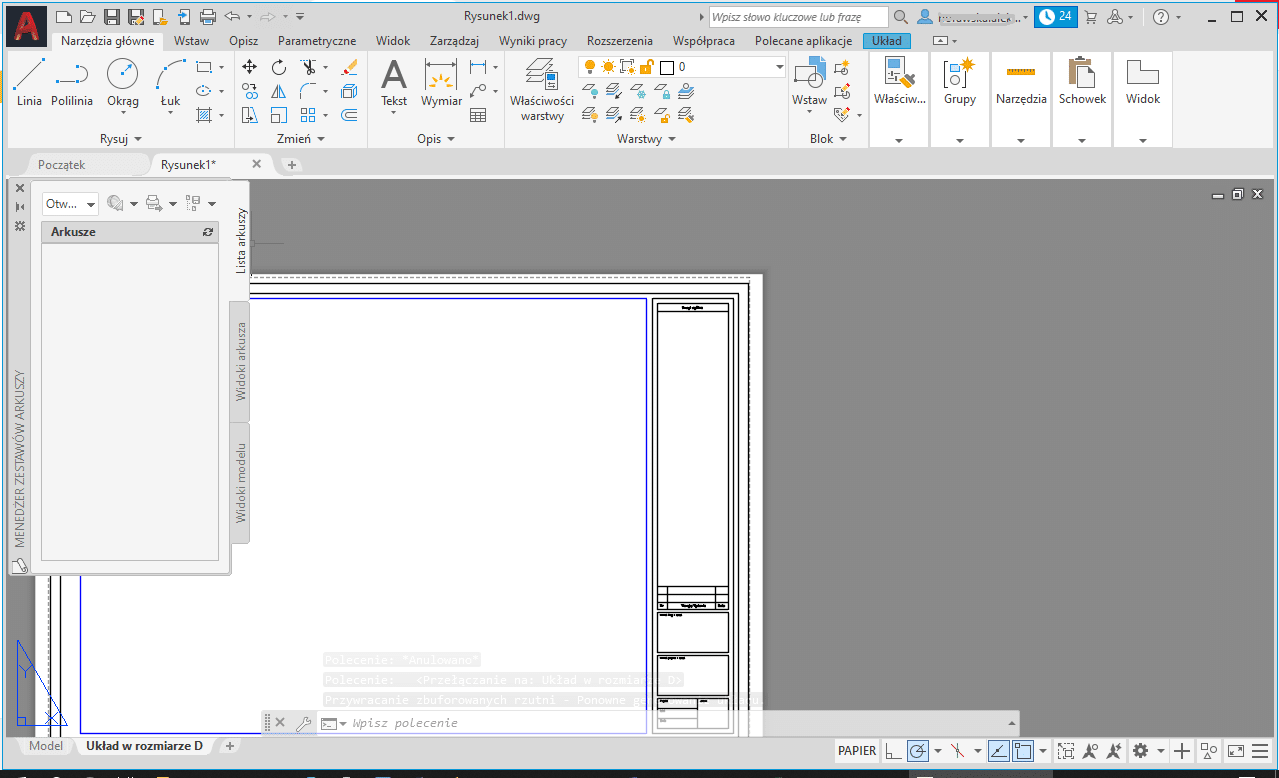Click the Hatch tool icon

[x=204, y=115]
